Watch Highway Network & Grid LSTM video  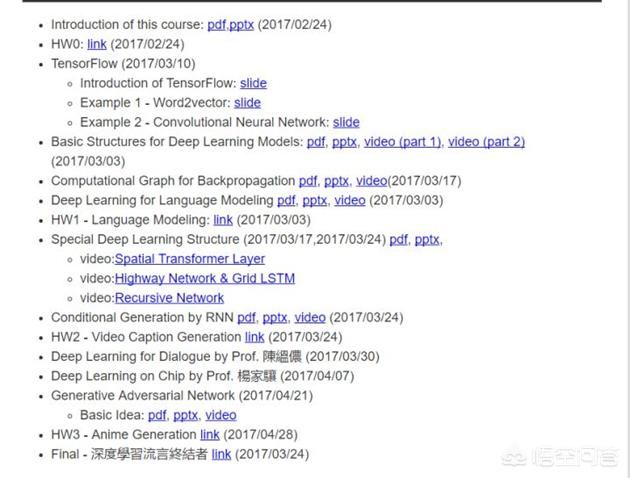pos(205,279)
